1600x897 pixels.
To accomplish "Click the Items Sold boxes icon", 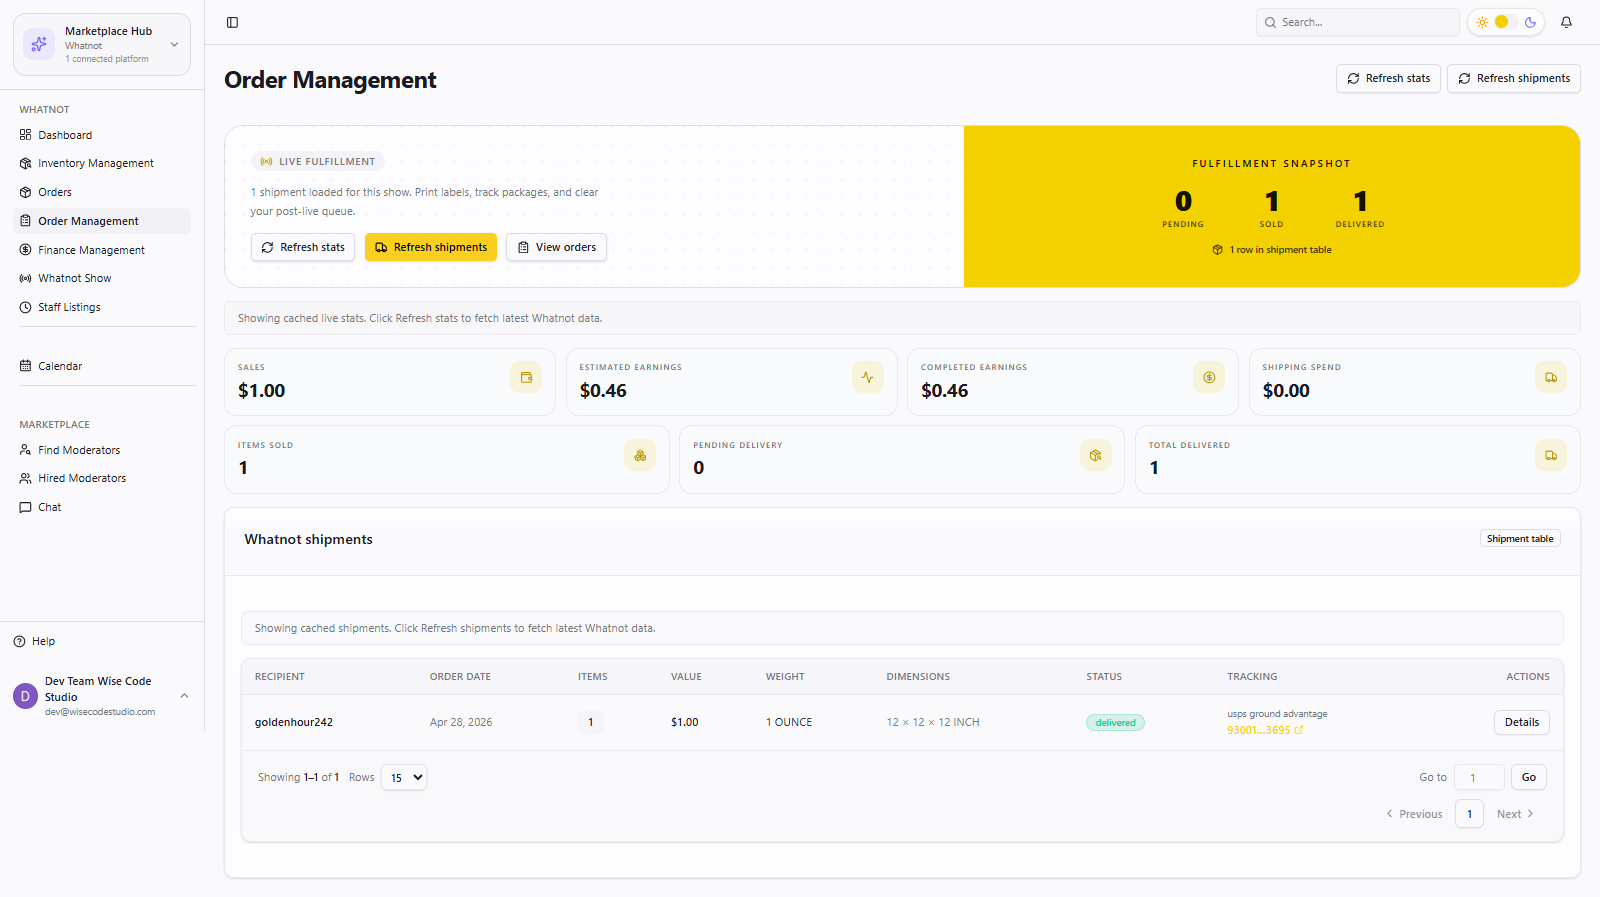I will click(x=640, y=455).
